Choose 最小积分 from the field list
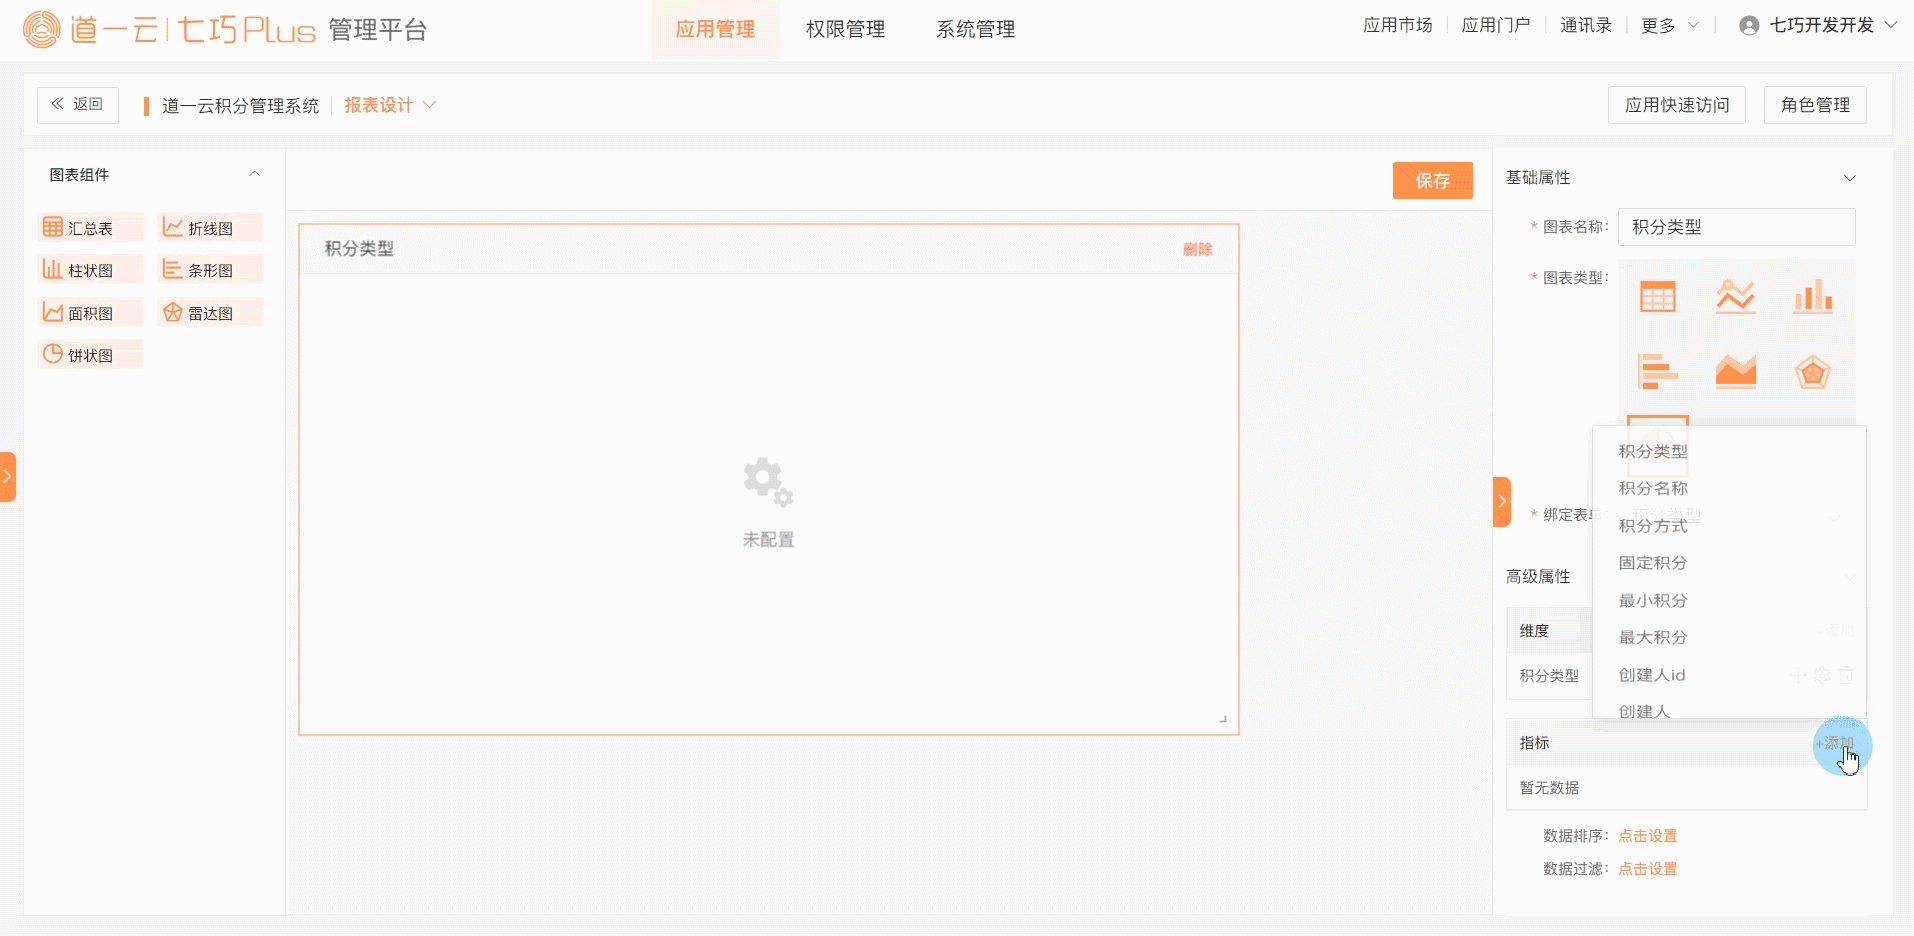This screenshot has height=936, width=1914. (x=1653, y=600)
